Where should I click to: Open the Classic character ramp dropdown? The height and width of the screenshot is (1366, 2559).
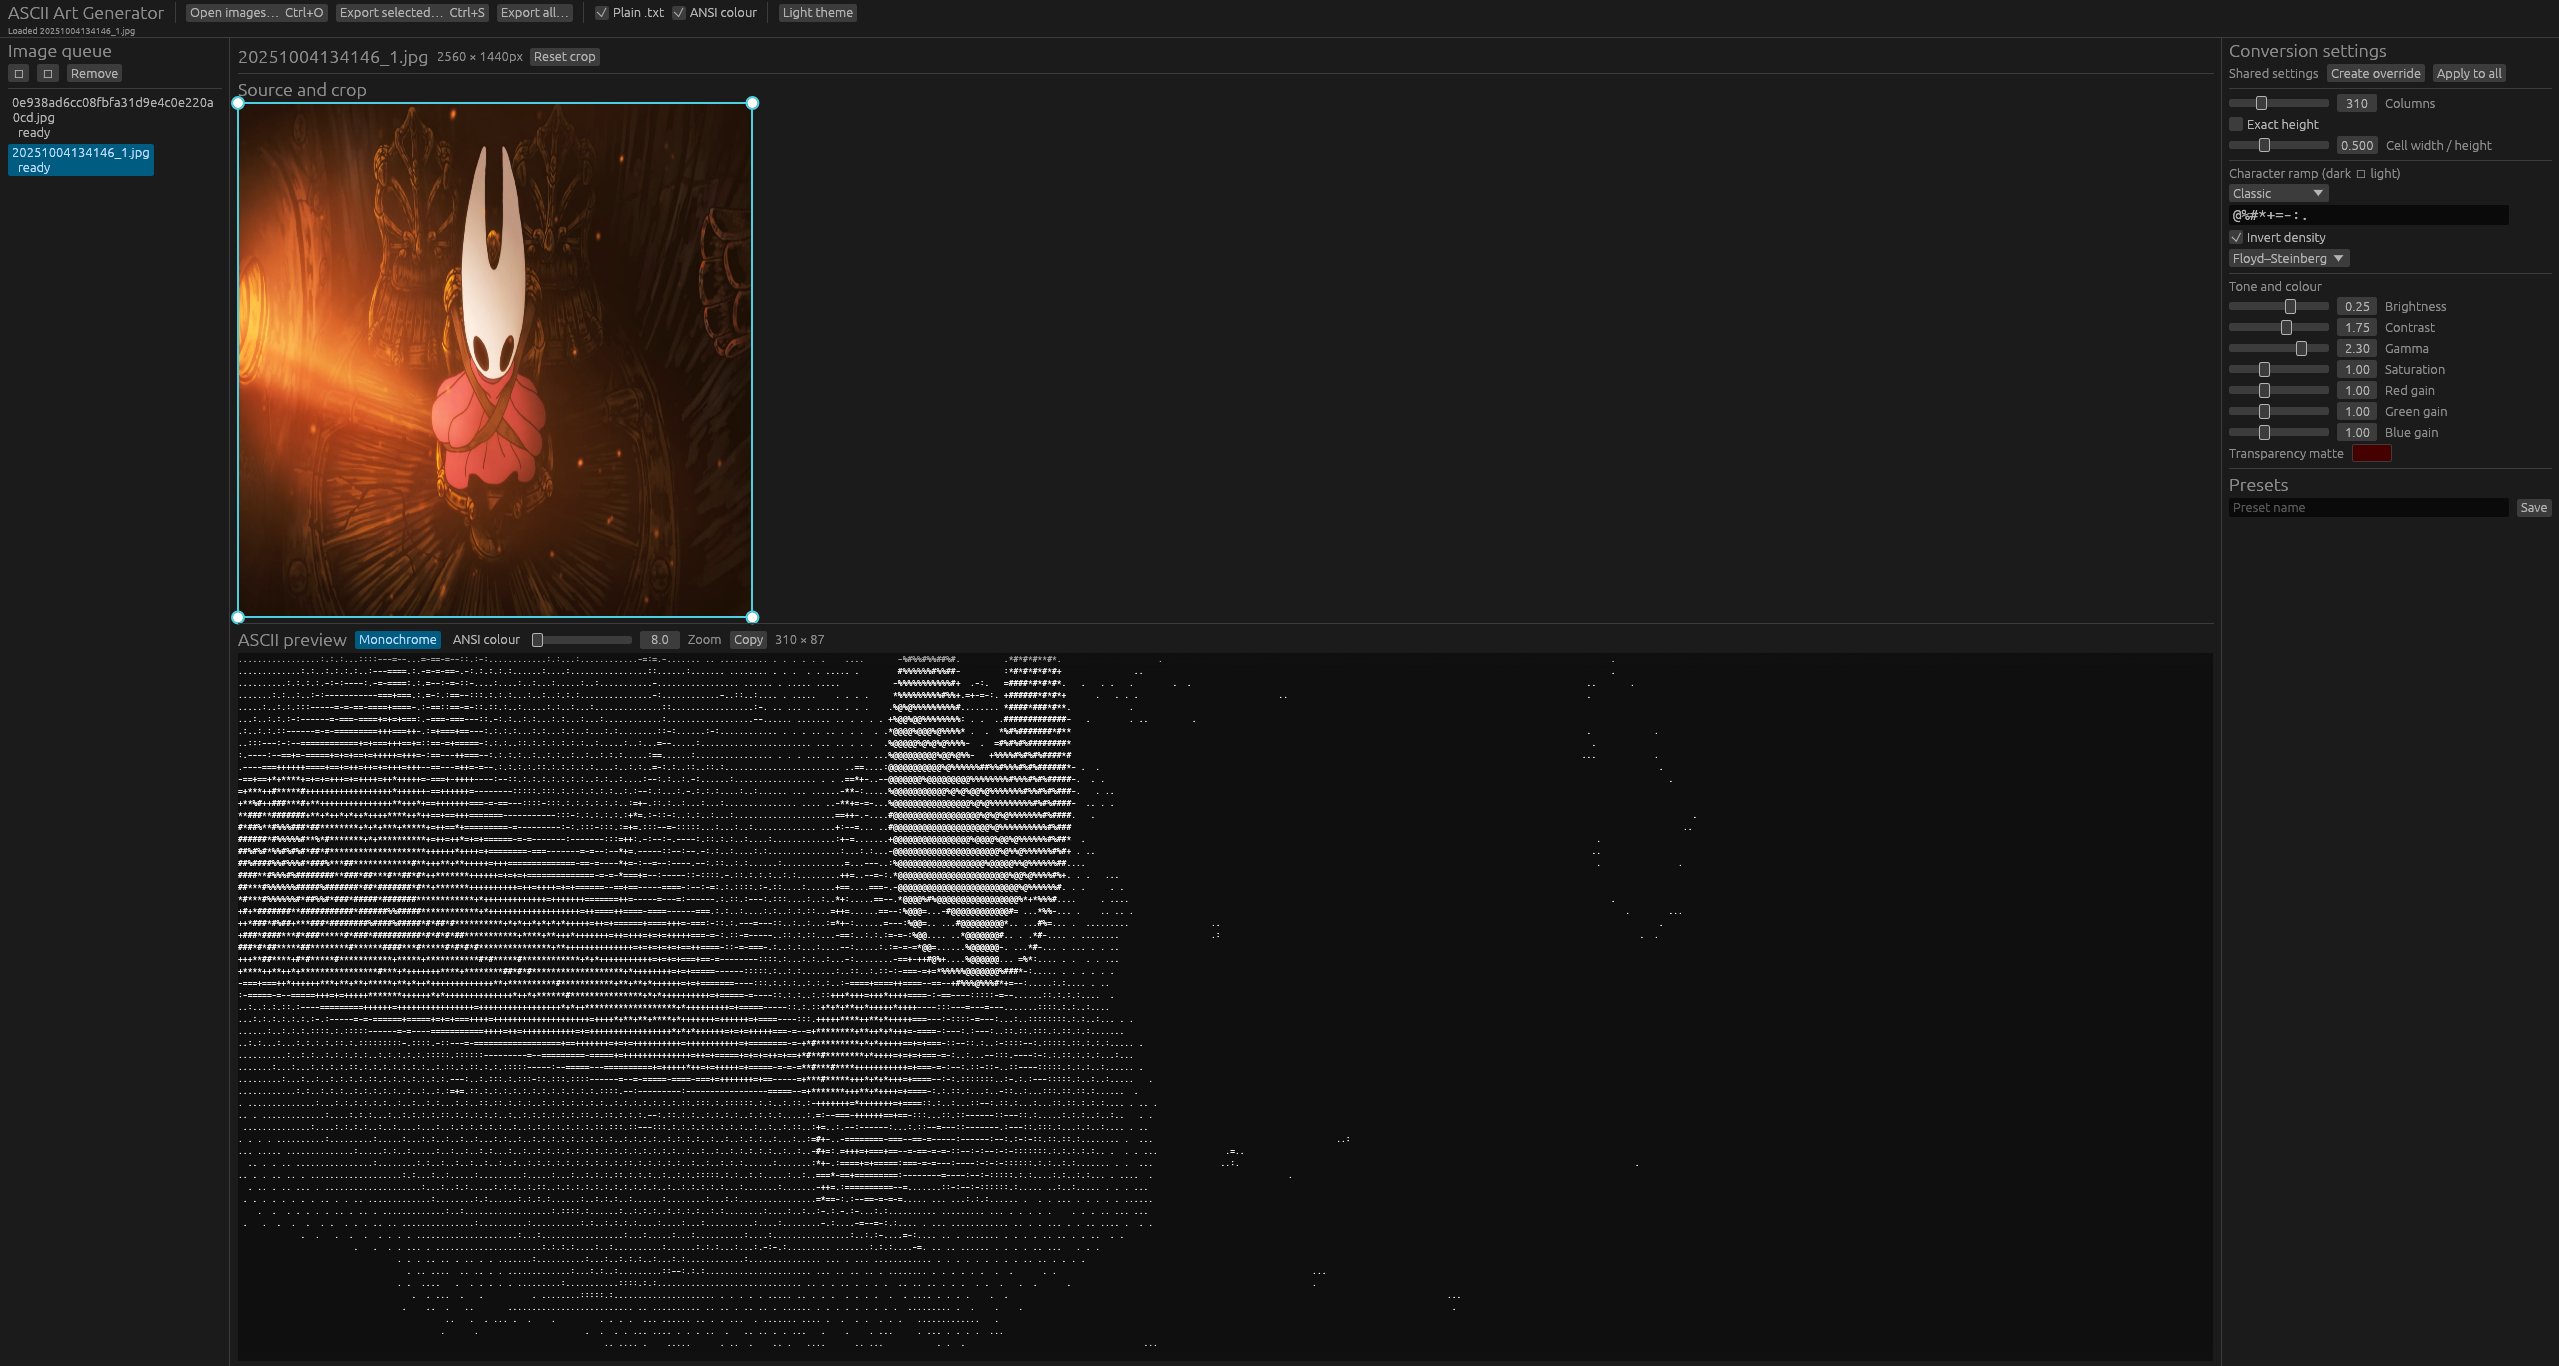point(2278,193)
